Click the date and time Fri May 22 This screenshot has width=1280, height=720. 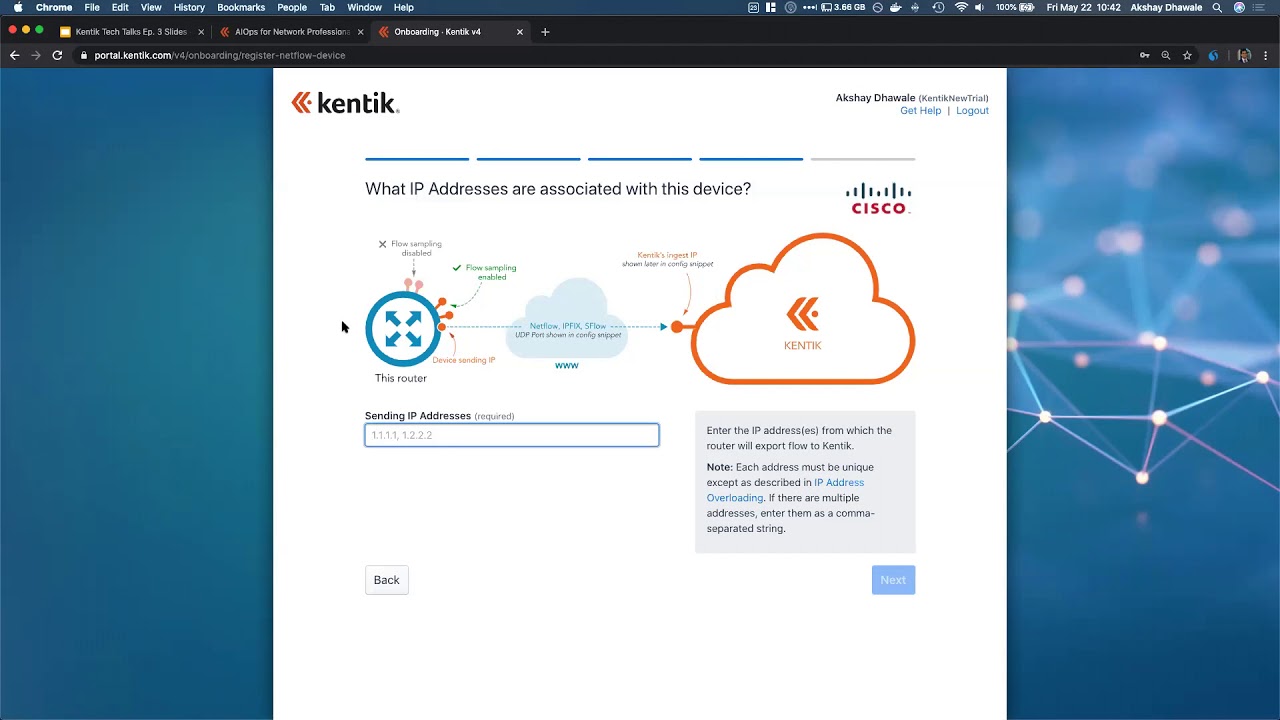1083,7
